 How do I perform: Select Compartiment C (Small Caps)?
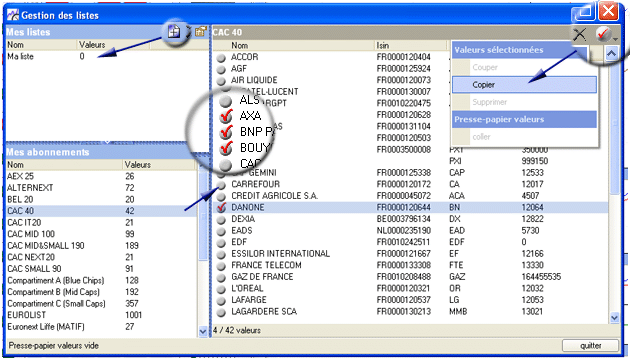101,304
